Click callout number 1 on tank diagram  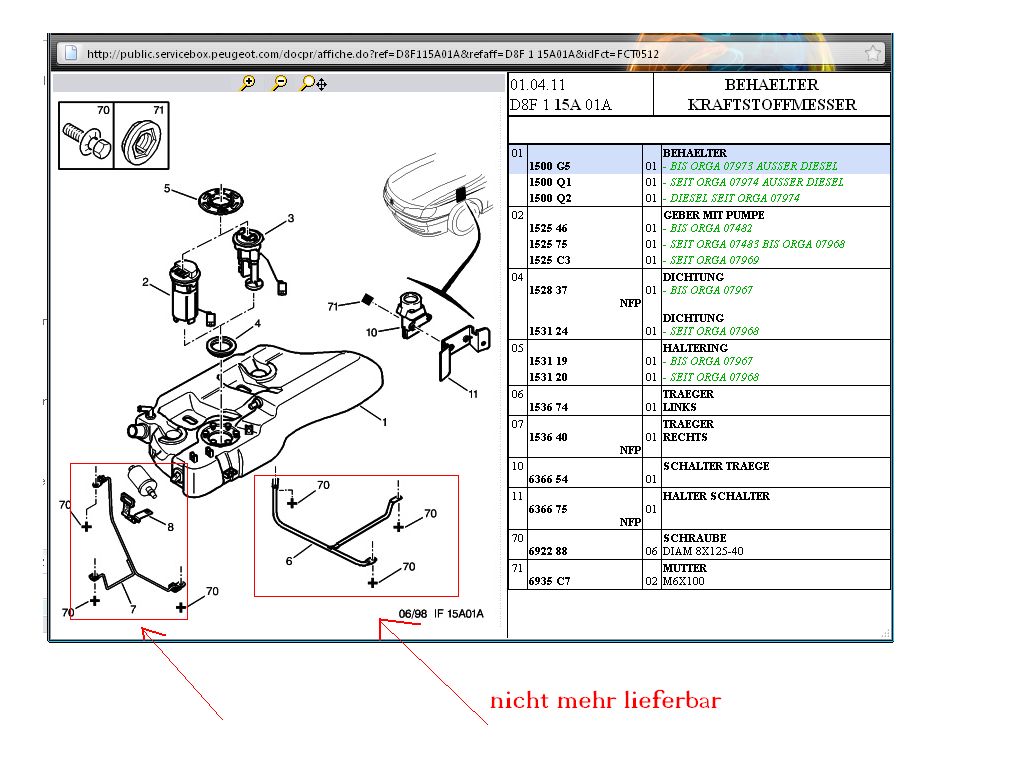384,422
